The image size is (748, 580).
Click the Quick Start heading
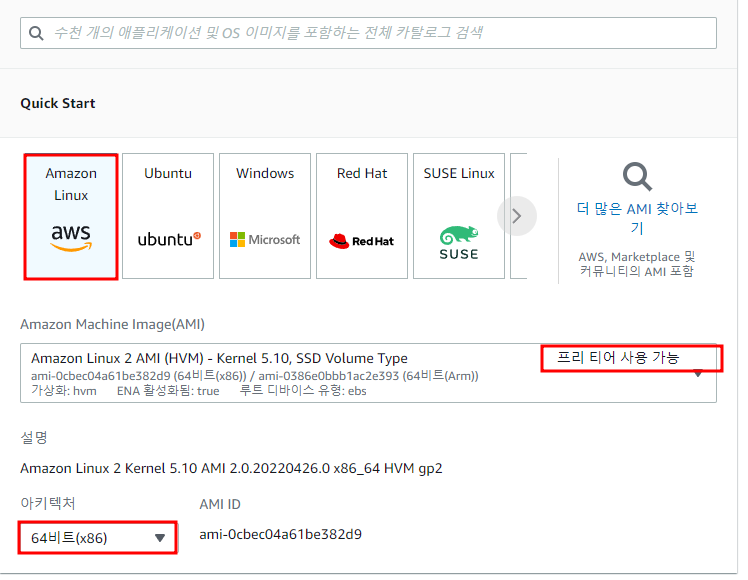click(58, 104)
